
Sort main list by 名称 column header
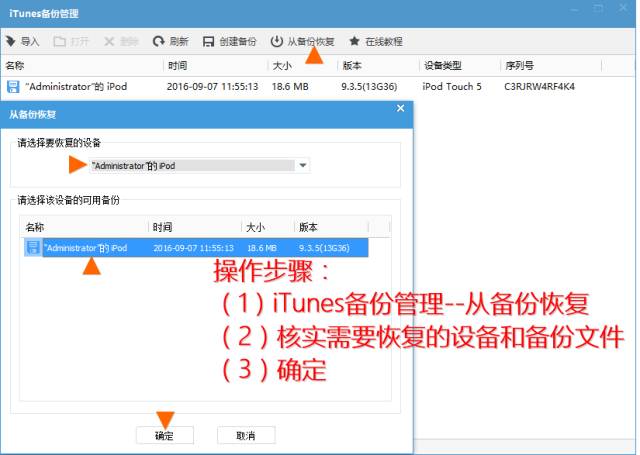[82, 65]
